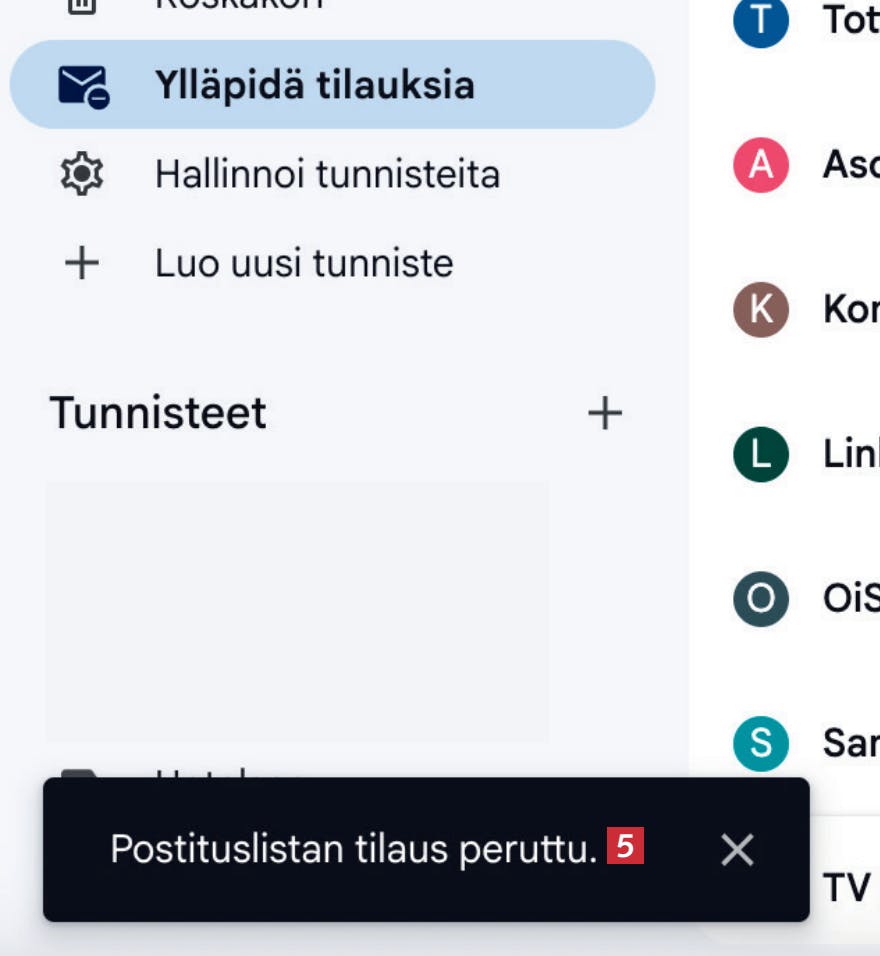Click the dark green L sender avatar

point(761,454)
